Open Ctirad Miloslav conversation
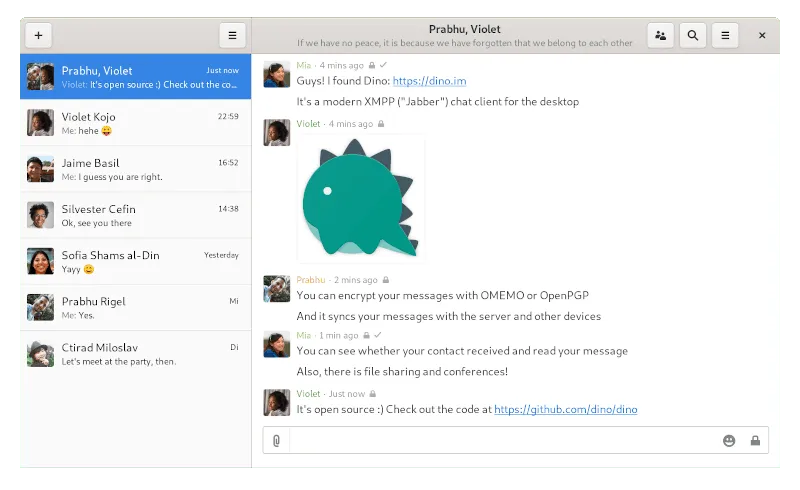The width and height of the screenshot is (800, 490). [136, 354]
